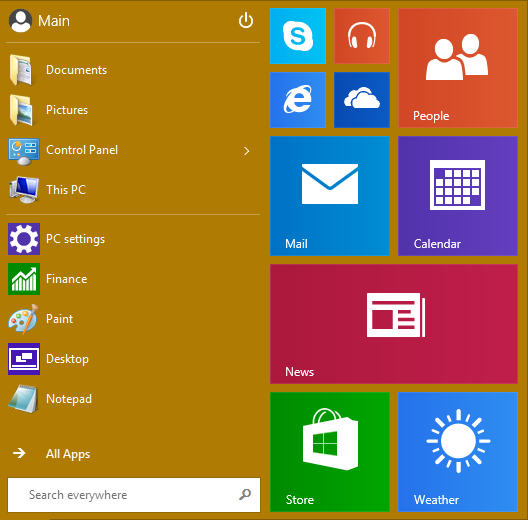Open the Store tile

pyautogui.click(x=330, y=452)
